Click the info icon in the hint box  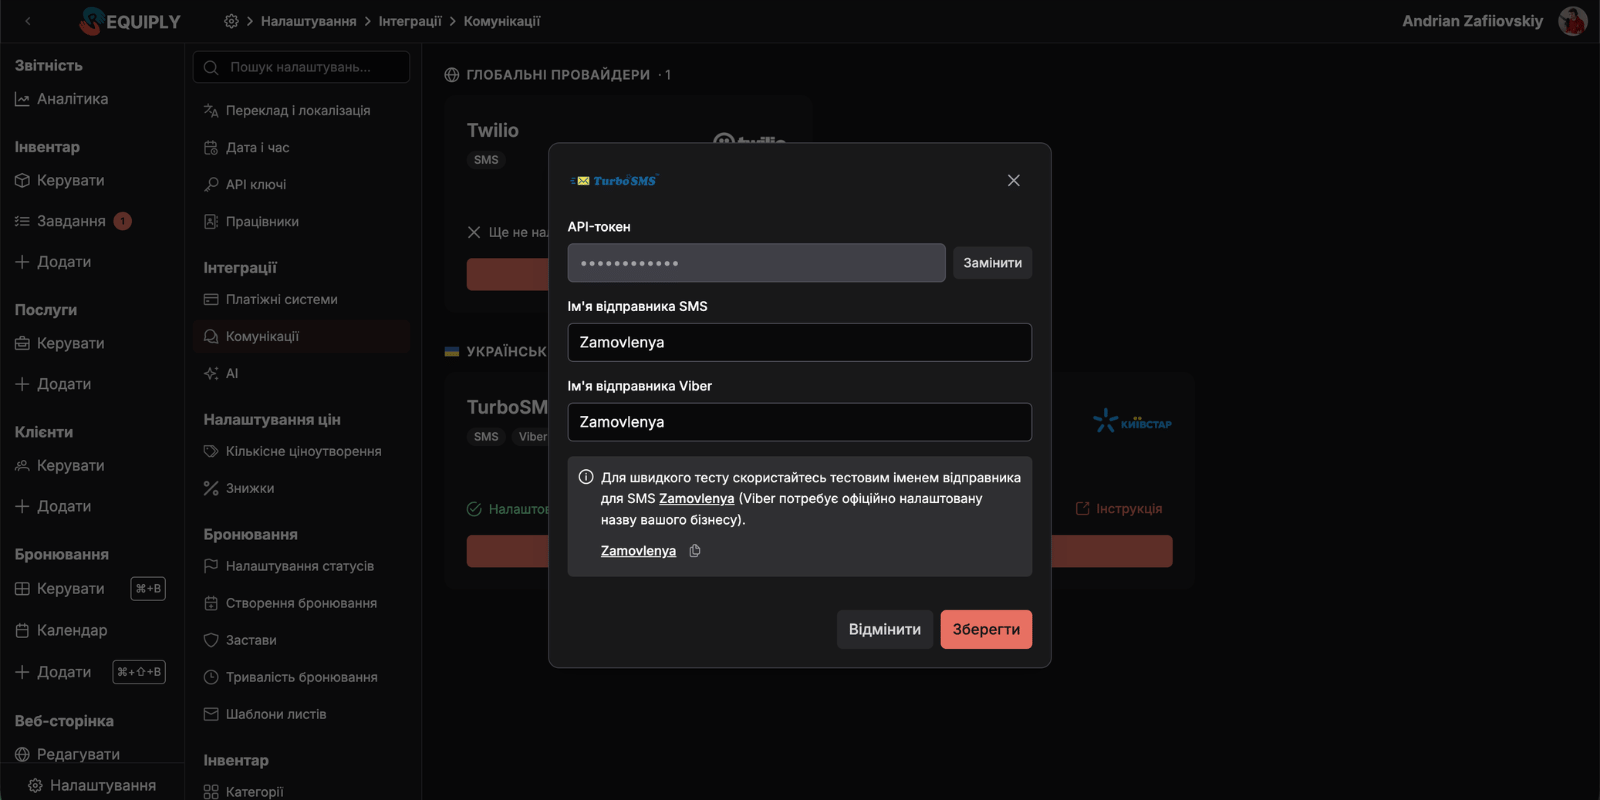pos(586,477)
